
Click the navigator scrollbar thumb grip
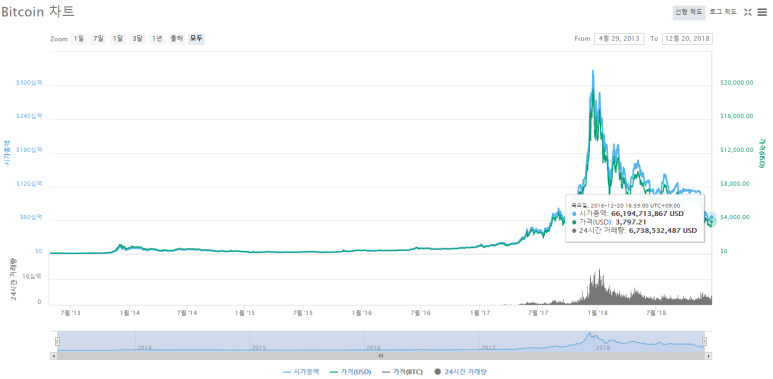tap(381, 355)
